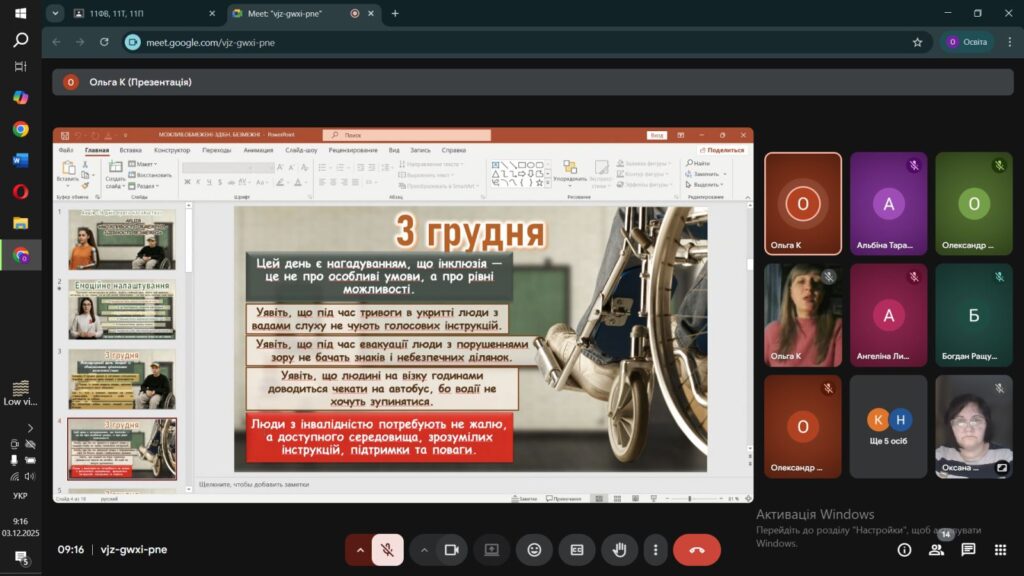Turn on closed captions

tap(577, 550)
